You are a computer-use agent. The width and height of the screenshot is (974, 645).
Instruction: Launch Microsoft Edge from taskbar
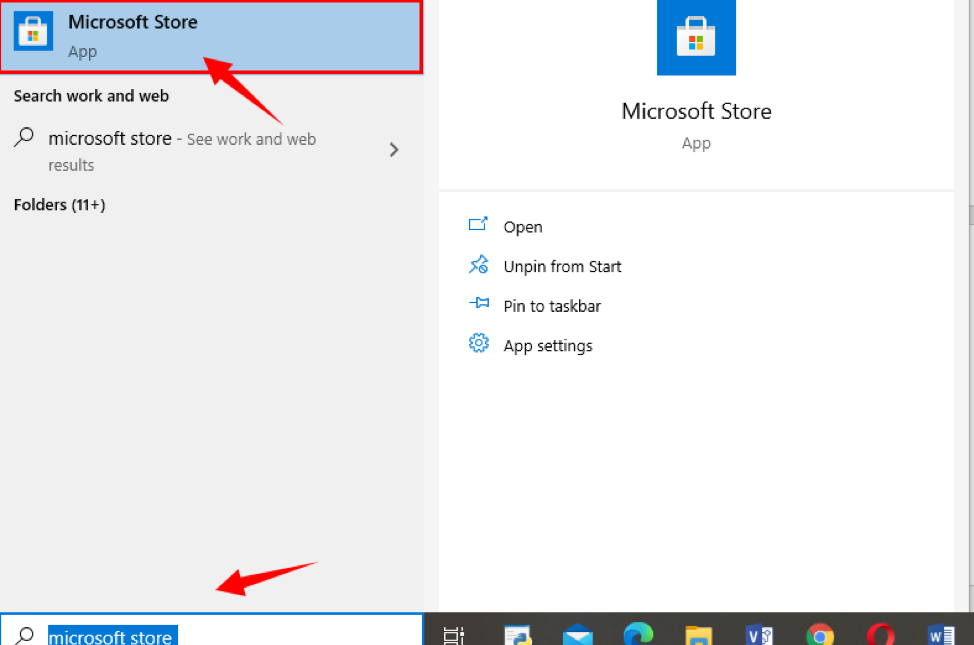tap(638, 634)
